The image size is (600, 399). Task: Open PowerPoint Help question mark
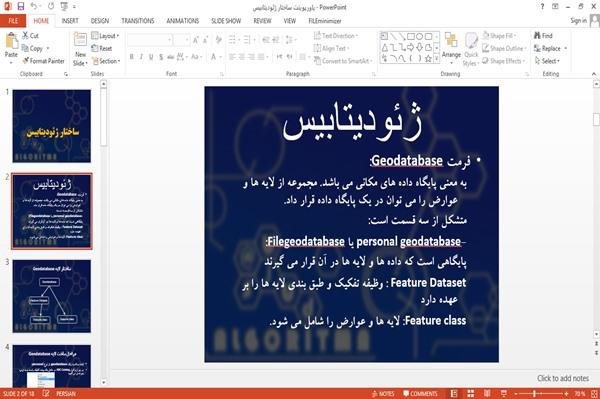pyautogui.click(x=542, y=7)
